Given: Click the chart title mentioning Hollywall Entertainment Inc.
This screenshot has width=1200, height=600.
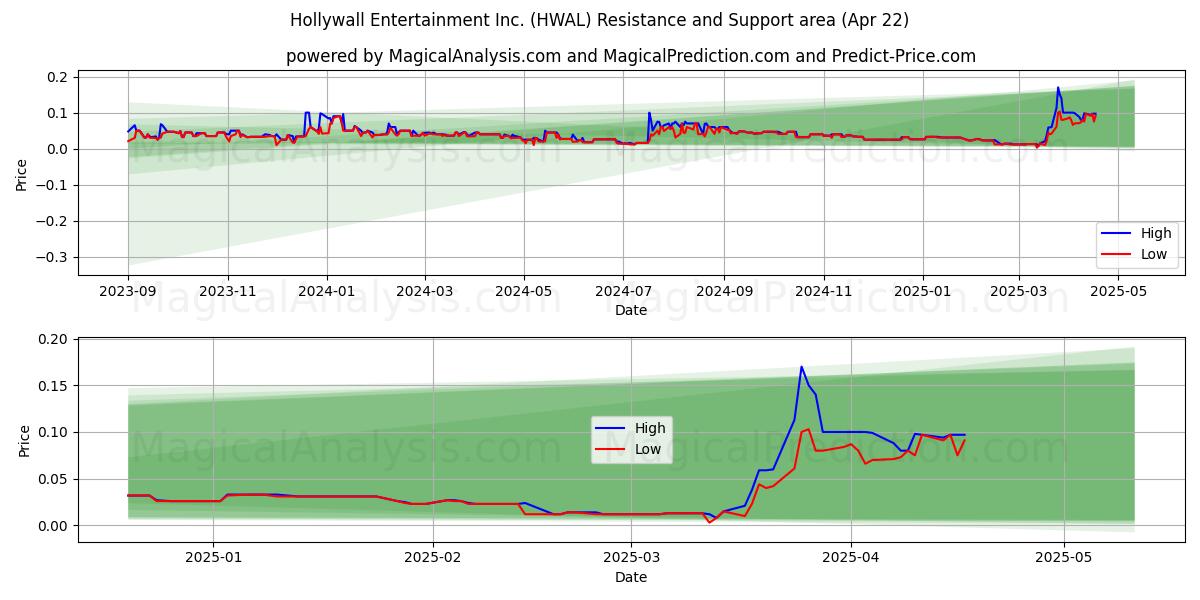Looking at the screenshot, I should (600, 20).
